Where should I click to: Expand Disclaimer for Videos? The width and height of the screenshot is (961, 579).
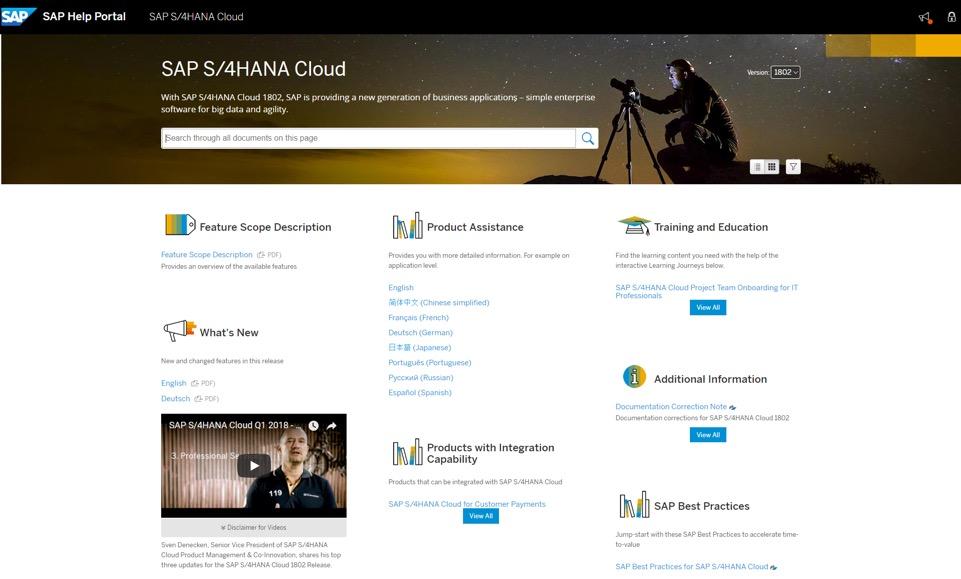[254, 528]
